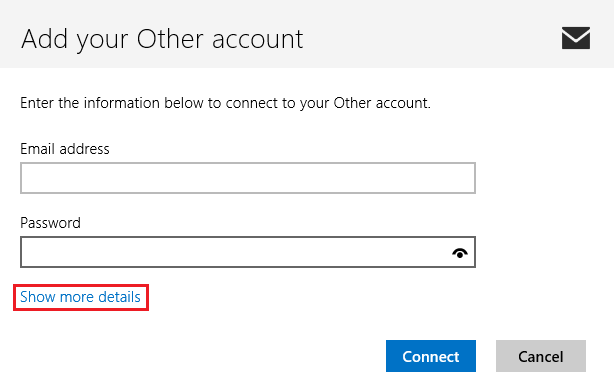Select the 'Add your Other account' heading
614x383 pixels.
pos(162,40)
